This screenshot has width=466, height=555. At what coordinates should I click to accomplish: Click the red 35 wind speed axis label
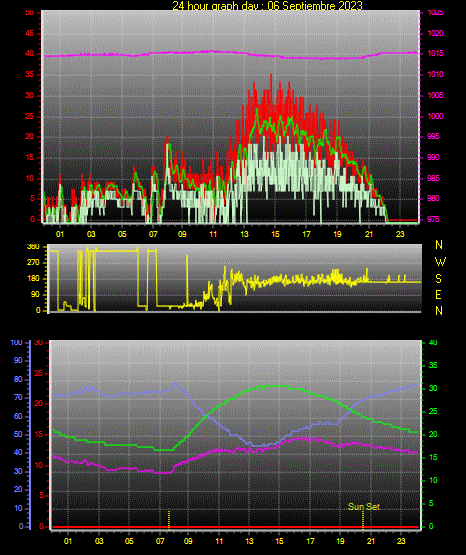pyautogui.click(x=30, y=74)
